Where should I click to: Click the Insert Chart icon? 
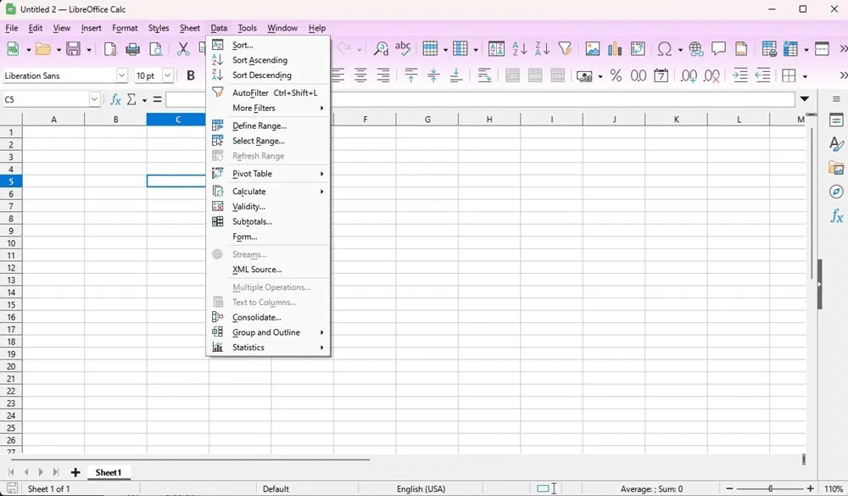pos(615,49)
